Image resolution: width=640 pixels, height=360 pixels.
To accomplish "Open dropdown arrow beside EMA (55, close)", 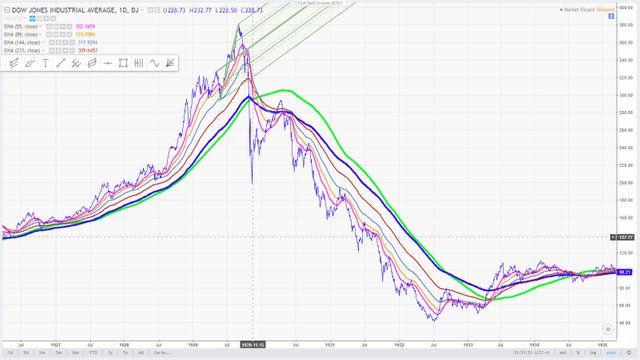I will pos(41,27).
